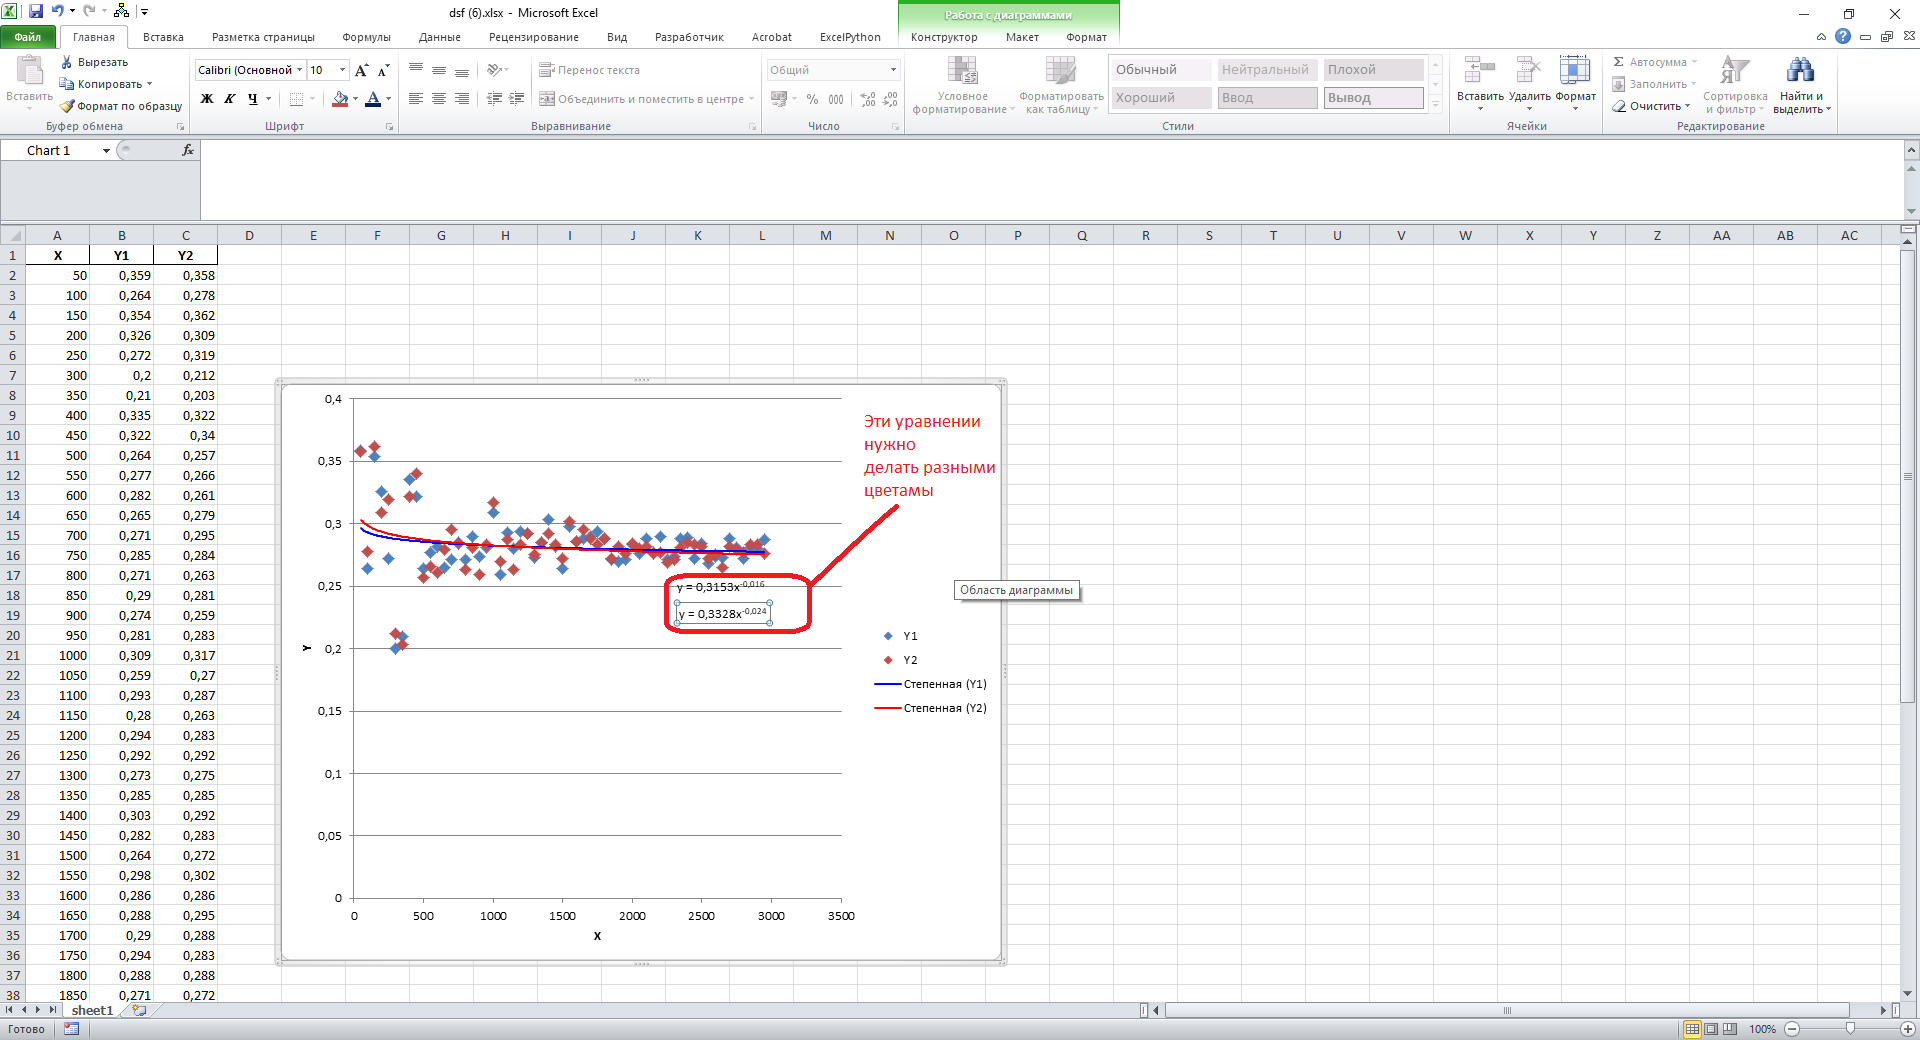Click the Save icon in quick access toolbar
The image size is (1920, 1040).
36,11
